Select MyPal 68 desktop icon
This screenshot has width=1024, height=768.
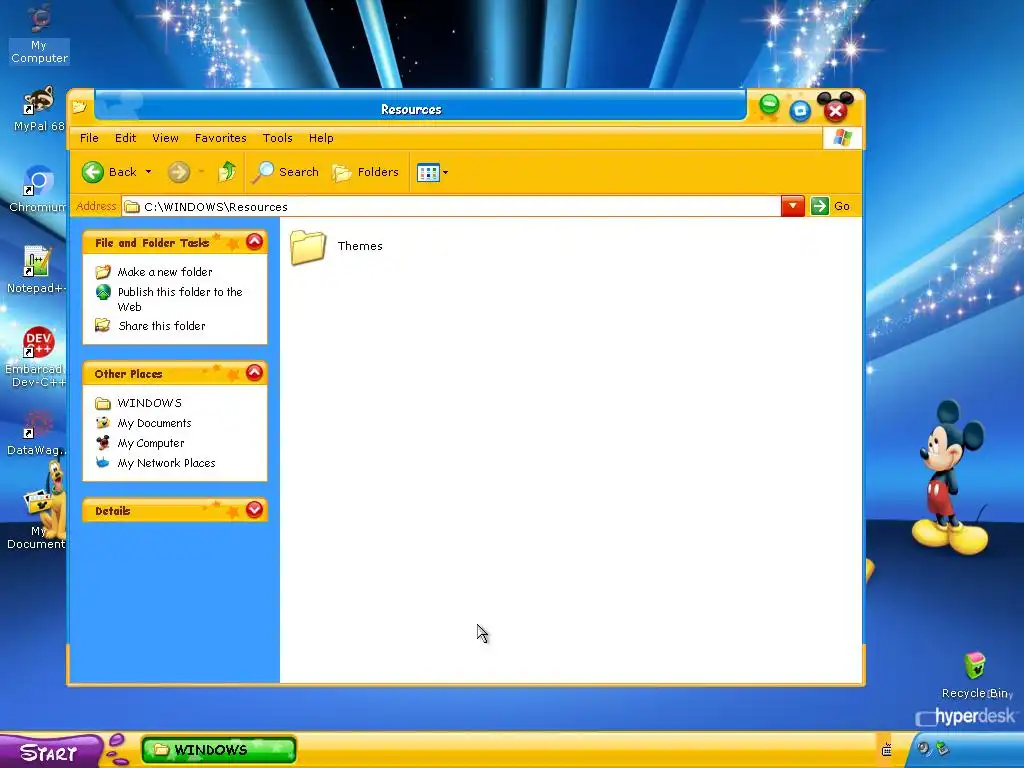pyautogui.click(x=38, y=109)
